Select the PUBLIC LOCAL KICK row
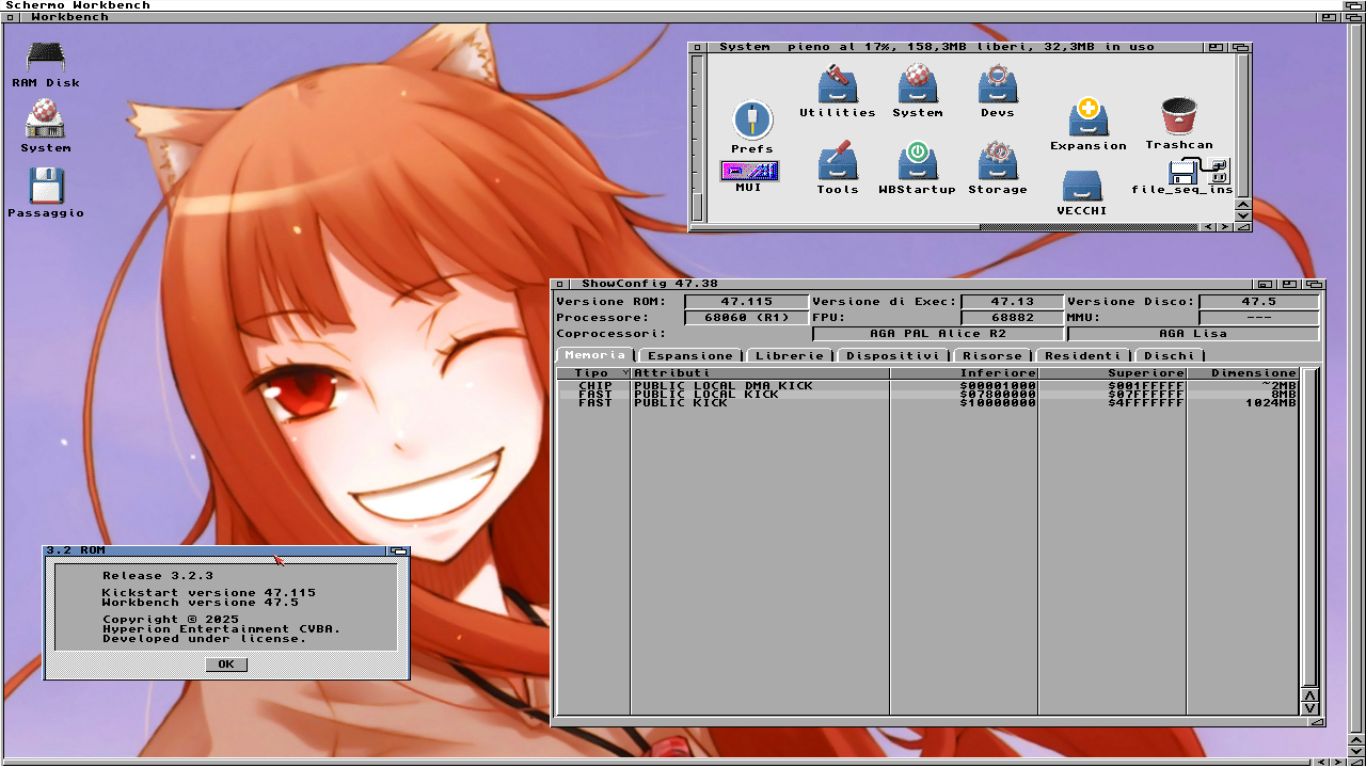The width and height of the screenshot is (1366, 766). [x=927, y=394]
